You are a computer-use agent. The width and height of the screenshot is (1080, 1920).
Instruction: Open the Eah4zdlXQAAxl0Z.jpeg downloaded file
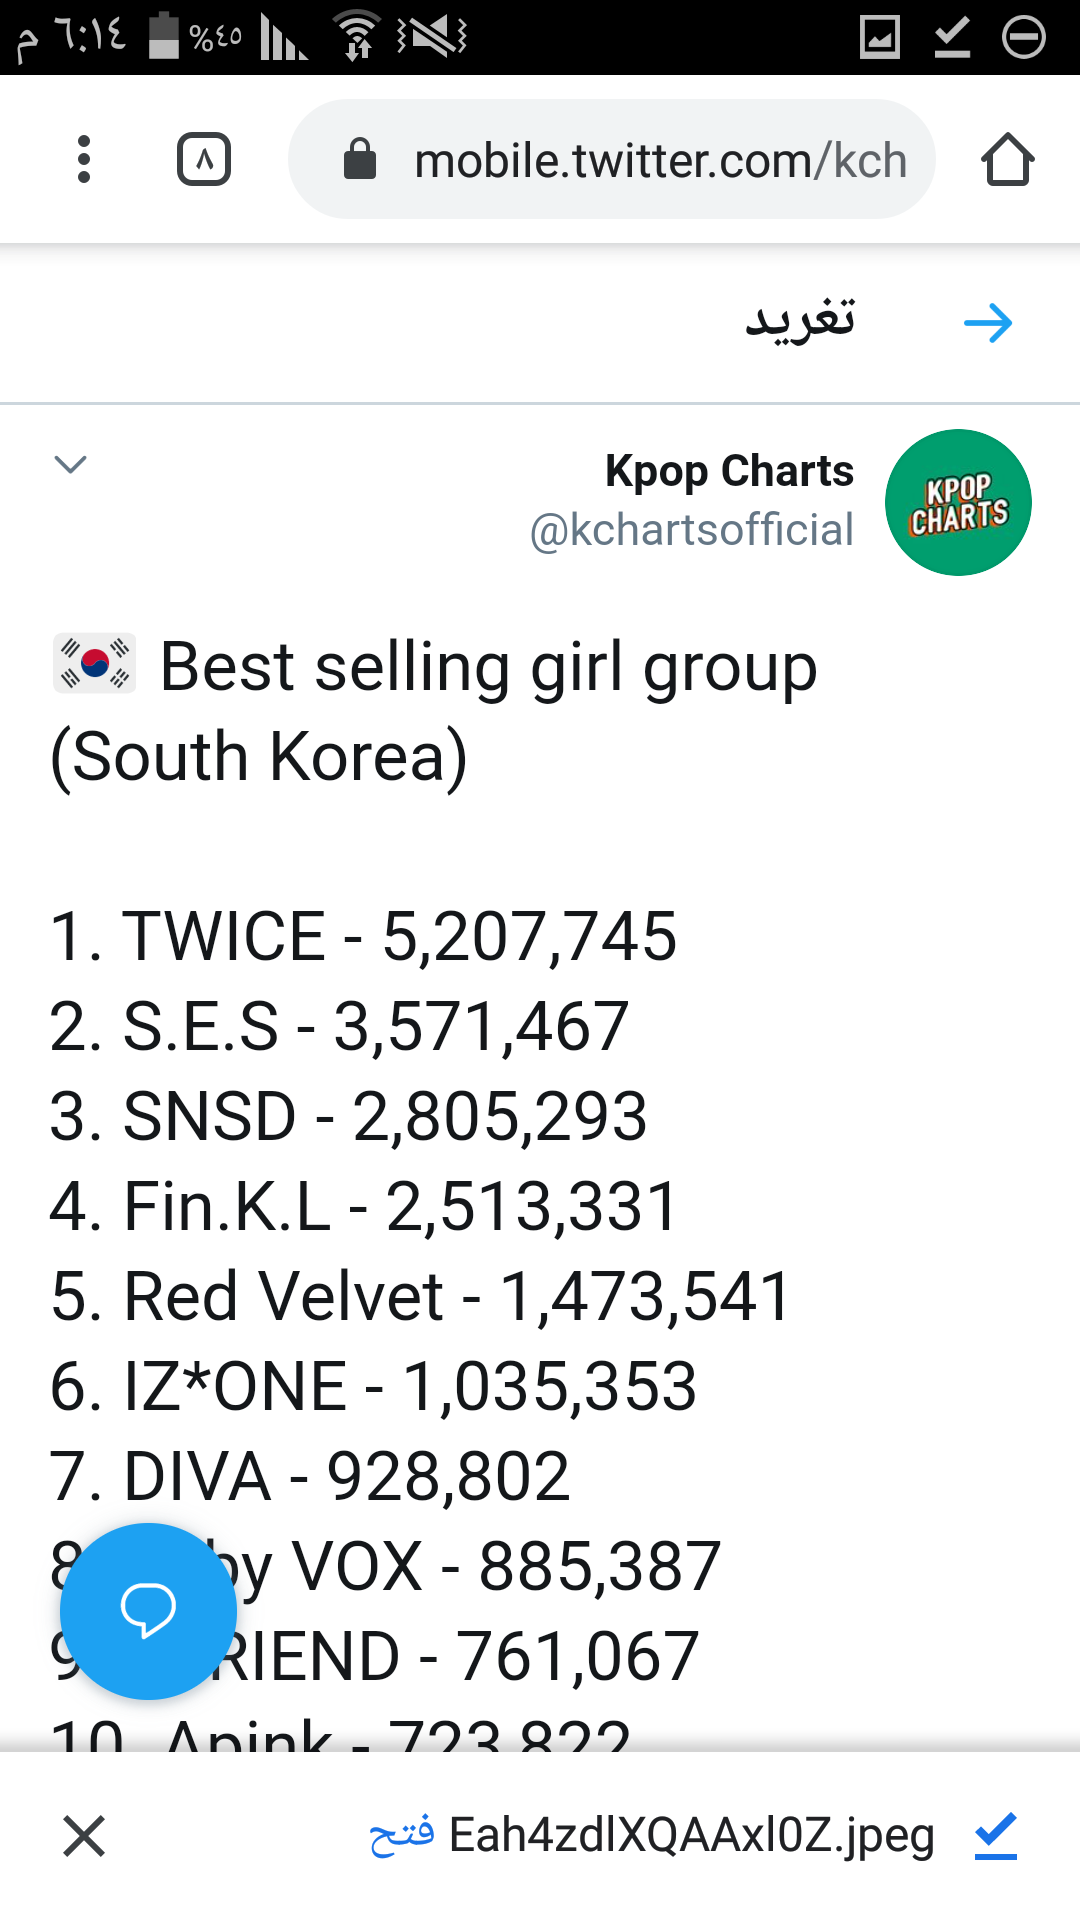(x=691, y=1836)
